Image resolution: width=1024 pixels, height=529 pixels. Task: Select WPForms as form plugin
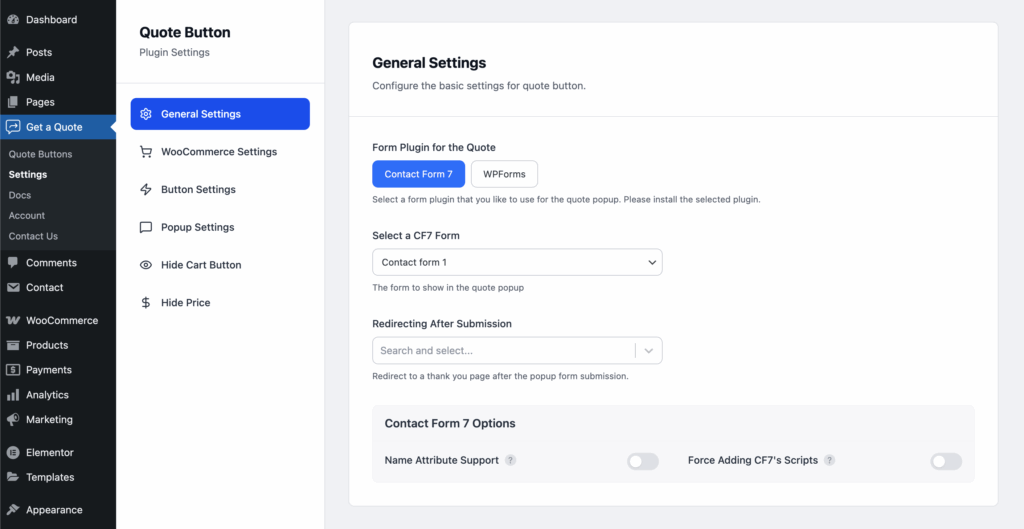(504, 174)
